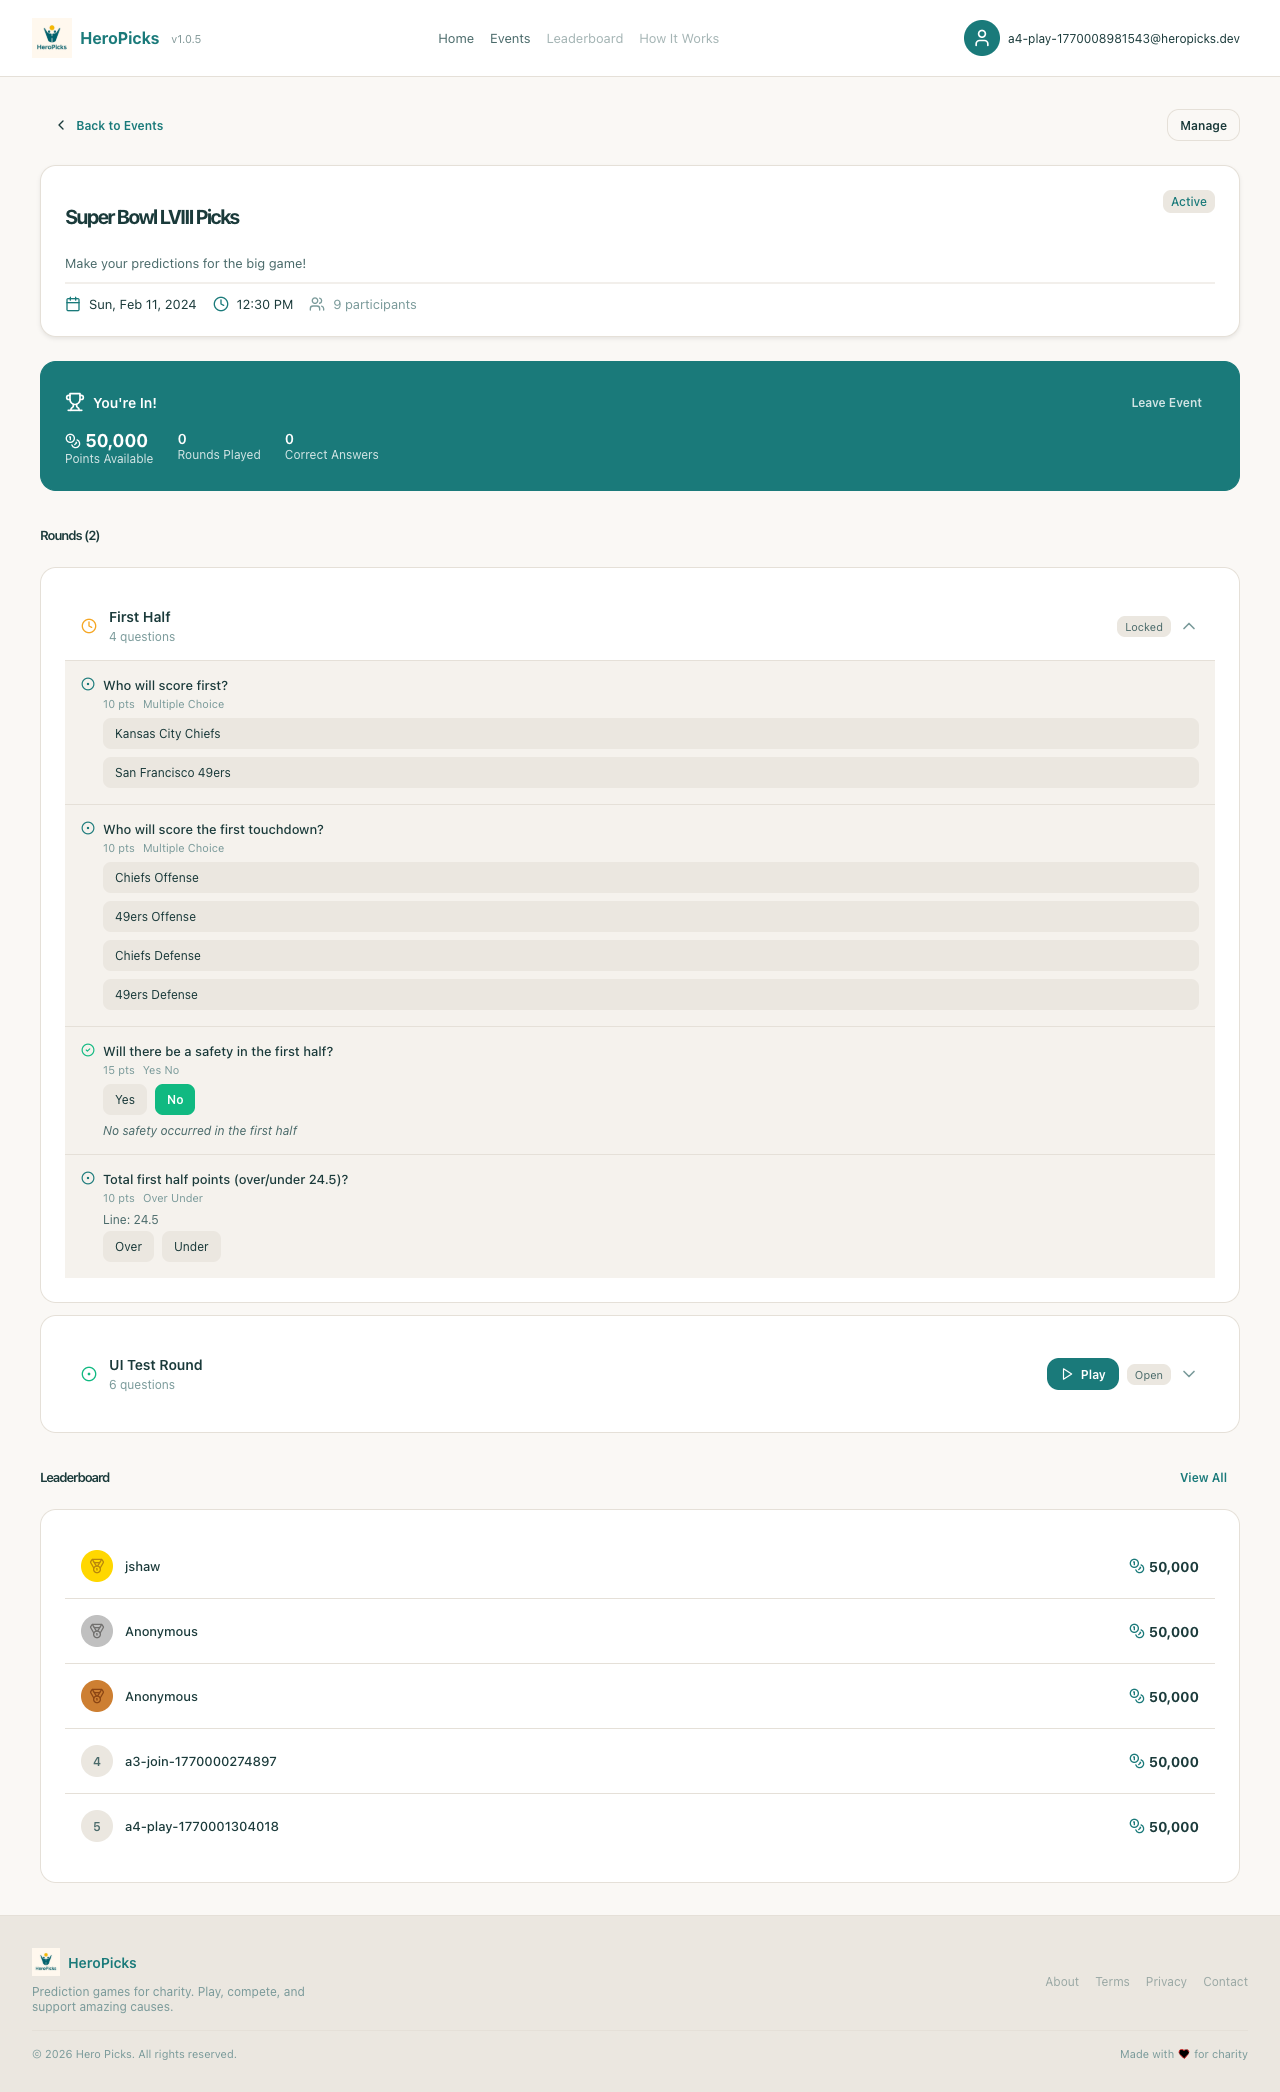Click the silver medal icon for second place

97,1631
